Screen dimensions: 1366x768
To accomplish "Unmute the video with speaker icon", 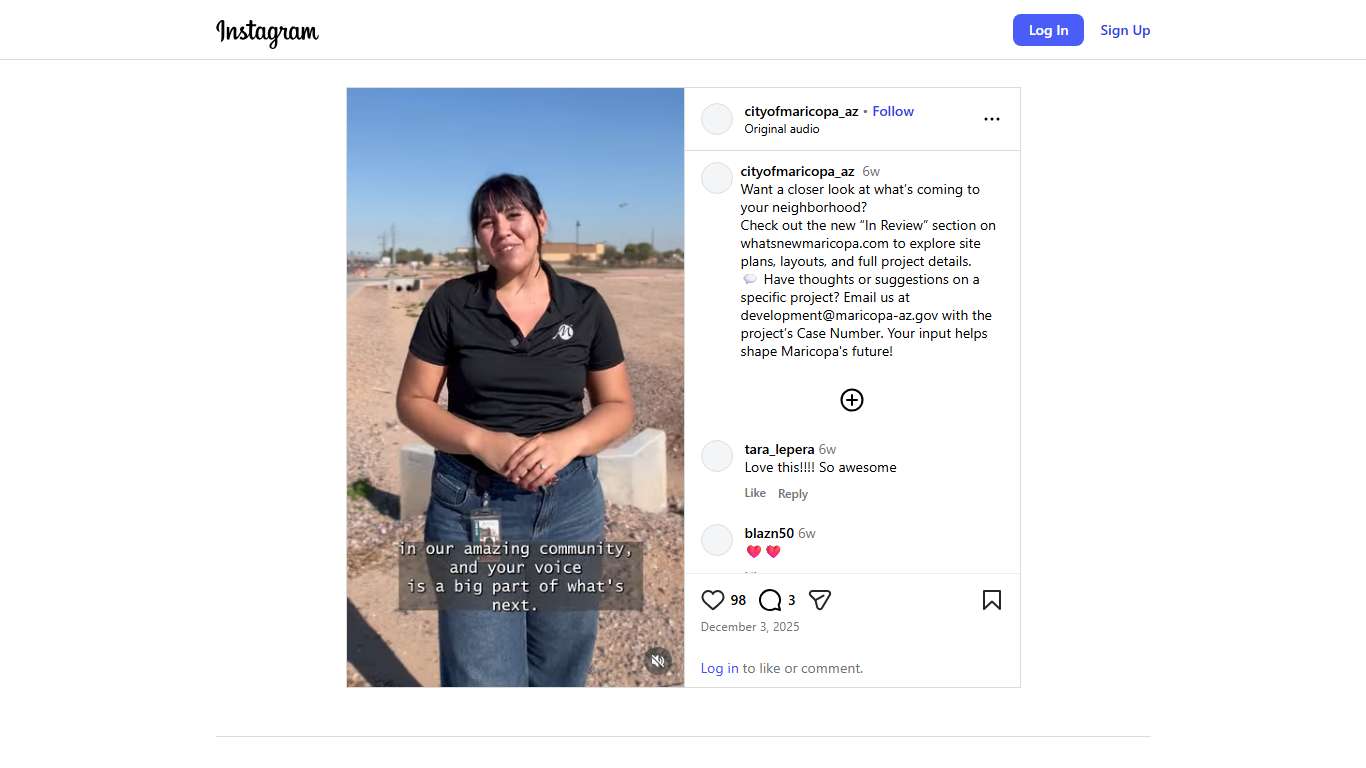I will [658, 660].
